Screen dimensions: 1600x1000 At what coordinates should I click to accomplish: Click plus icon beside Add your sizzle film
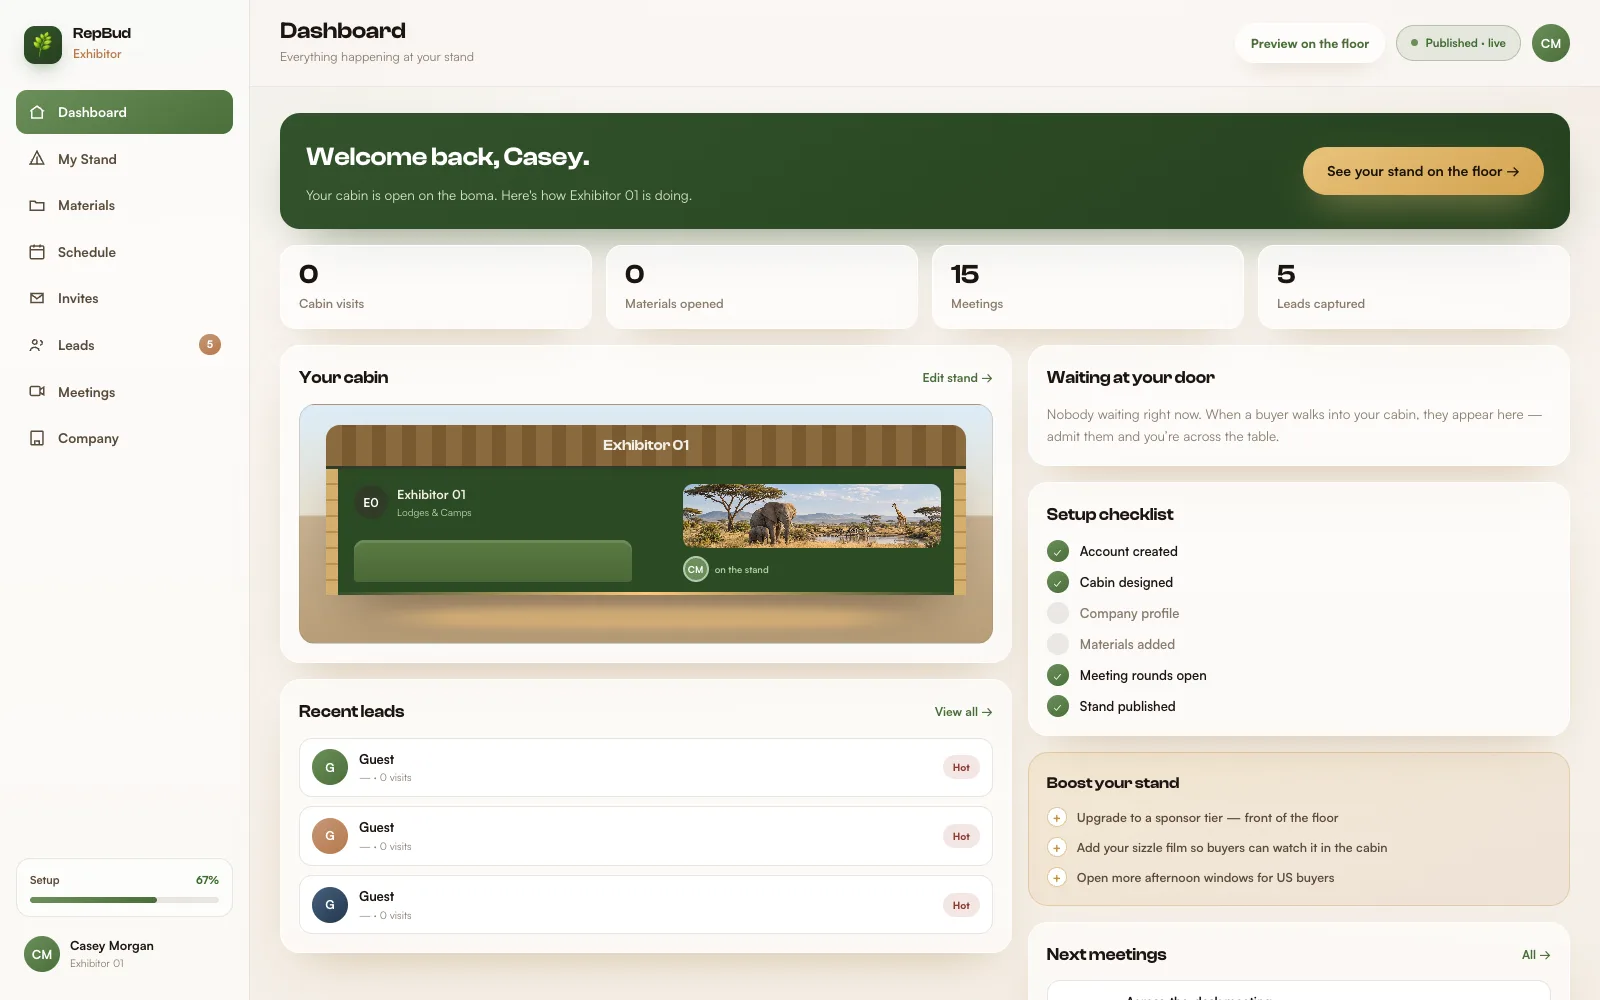coord(1057,848)
